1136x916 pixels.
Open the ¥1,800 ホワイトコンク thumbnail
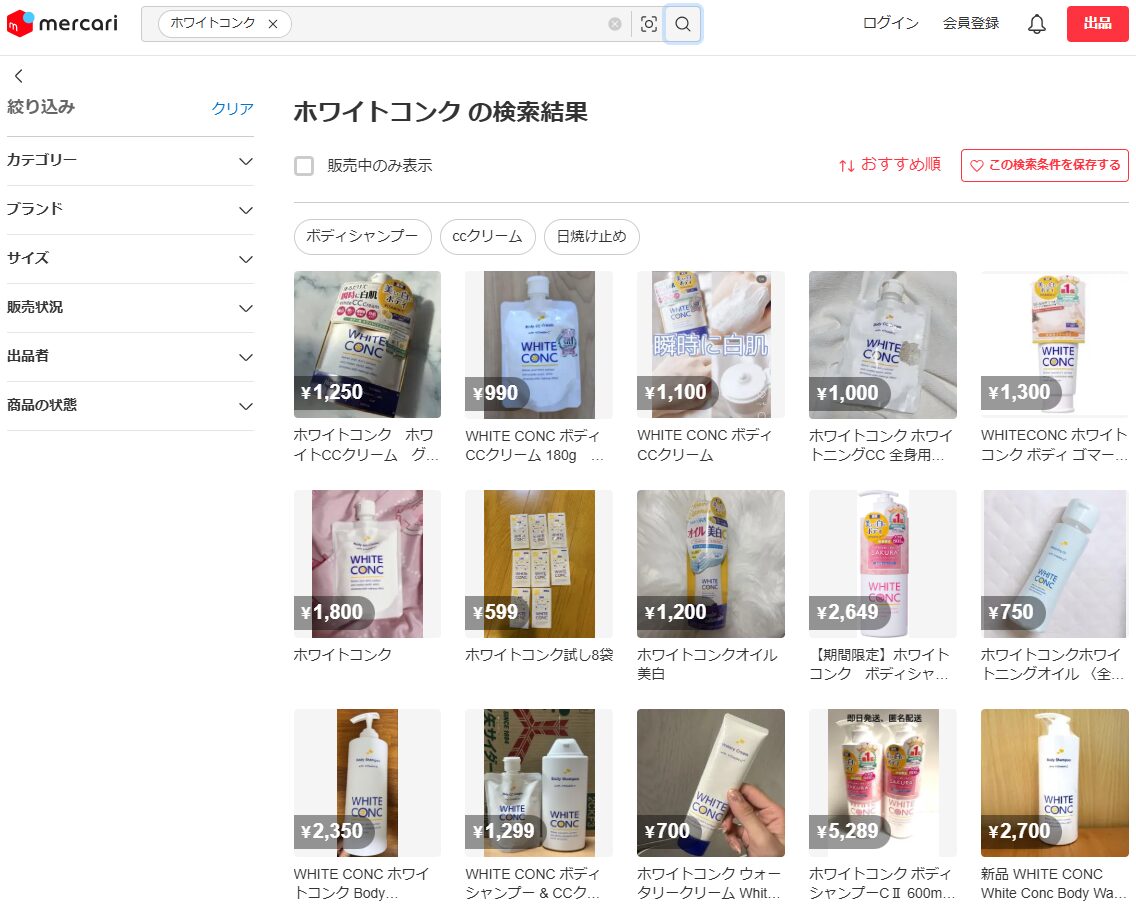(367, 564)
